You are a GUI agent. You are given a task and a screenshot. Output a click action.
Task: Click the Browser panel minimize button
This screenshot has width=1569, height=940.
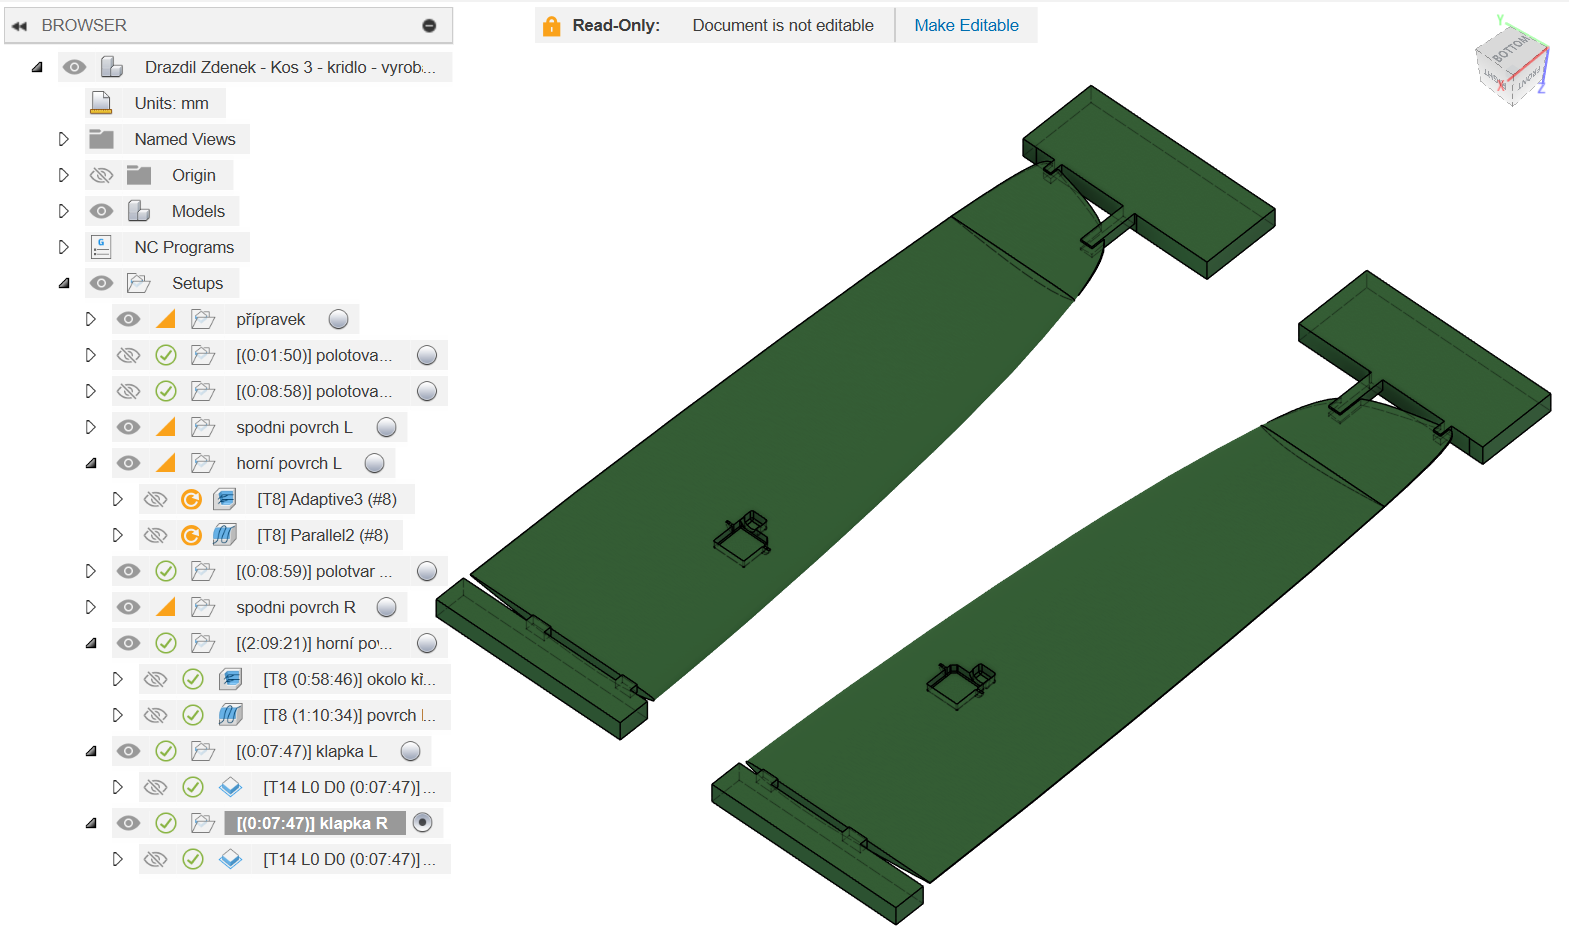[x=429, y=26]
